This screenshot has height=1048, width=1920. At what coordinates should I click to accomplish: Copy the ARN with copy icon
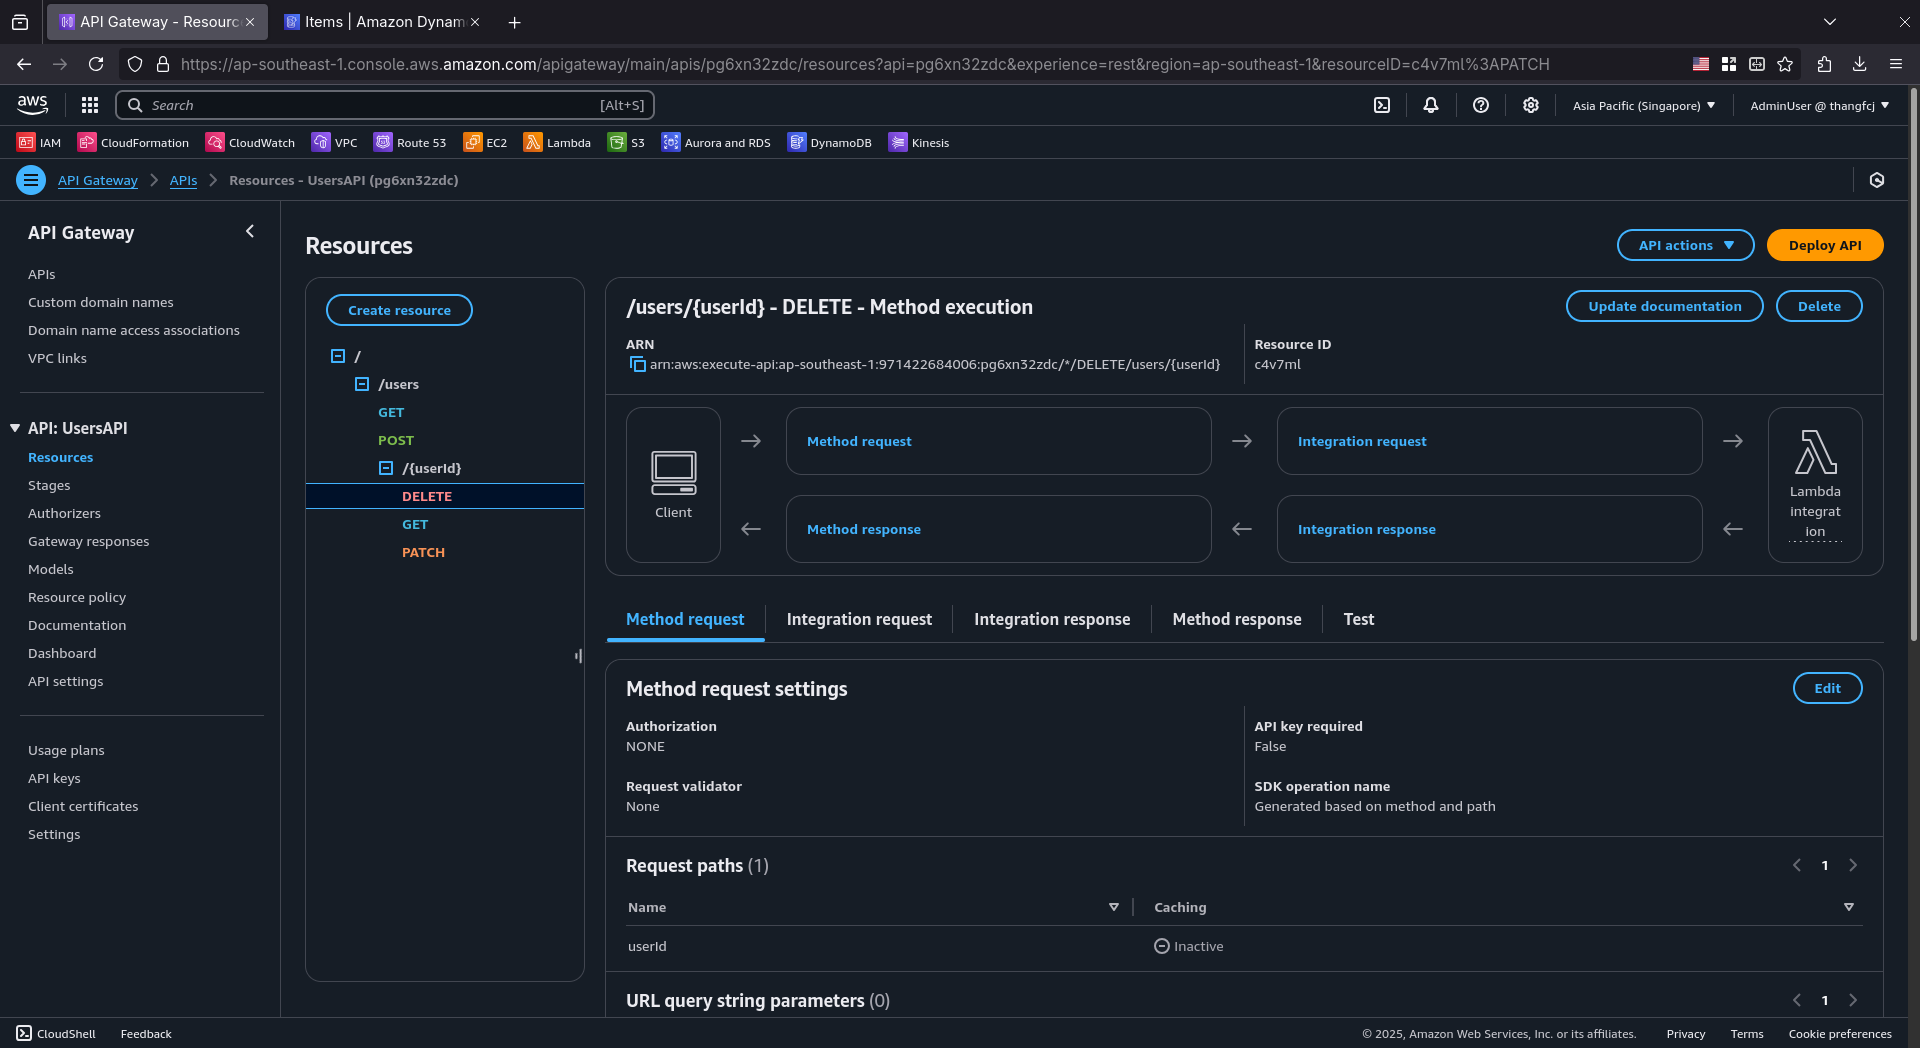637,364
